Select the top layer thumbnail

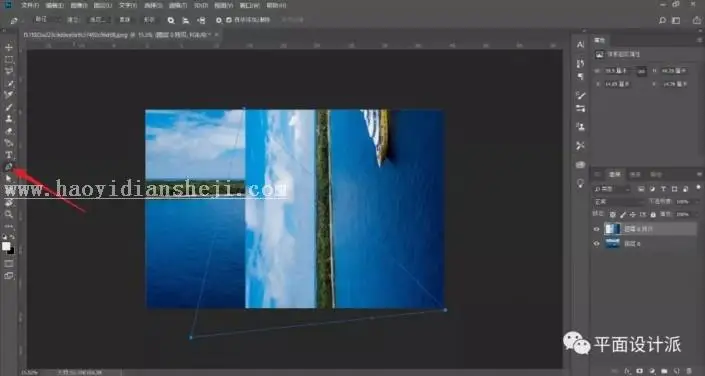pos(612,229)
